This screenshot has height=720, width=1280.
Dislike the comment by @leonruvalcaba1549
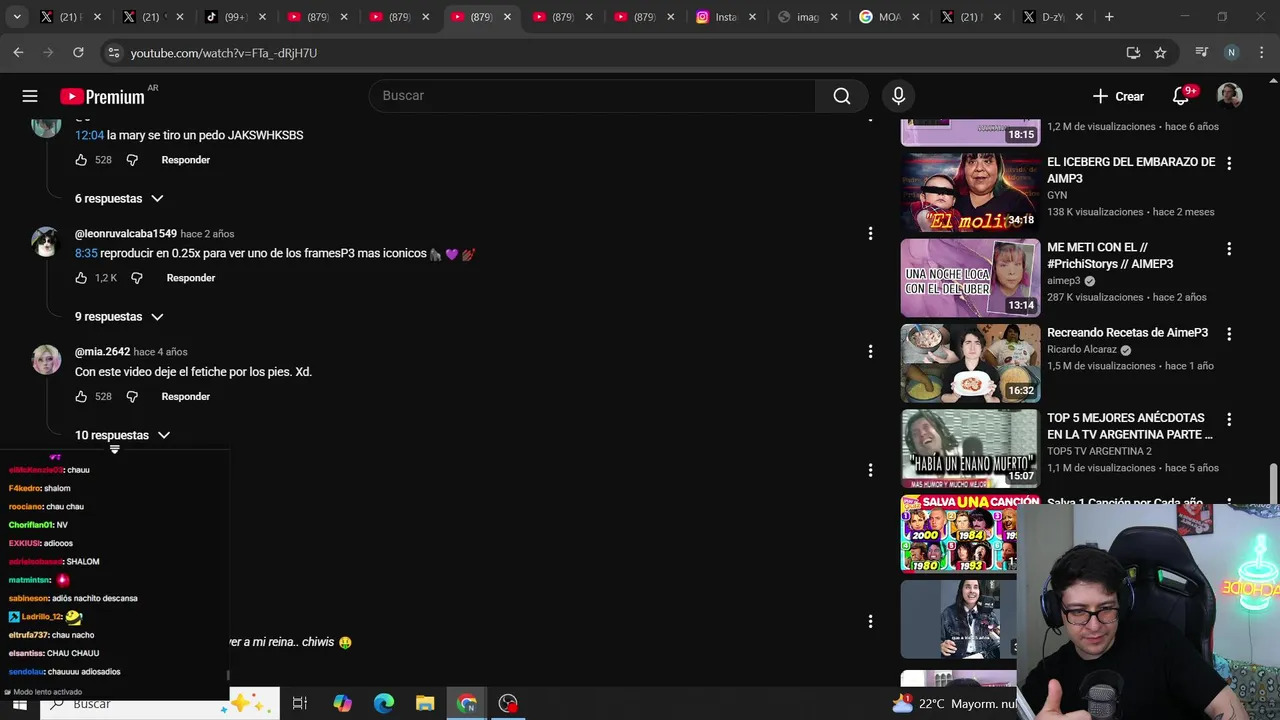click(x=137, y=278)
